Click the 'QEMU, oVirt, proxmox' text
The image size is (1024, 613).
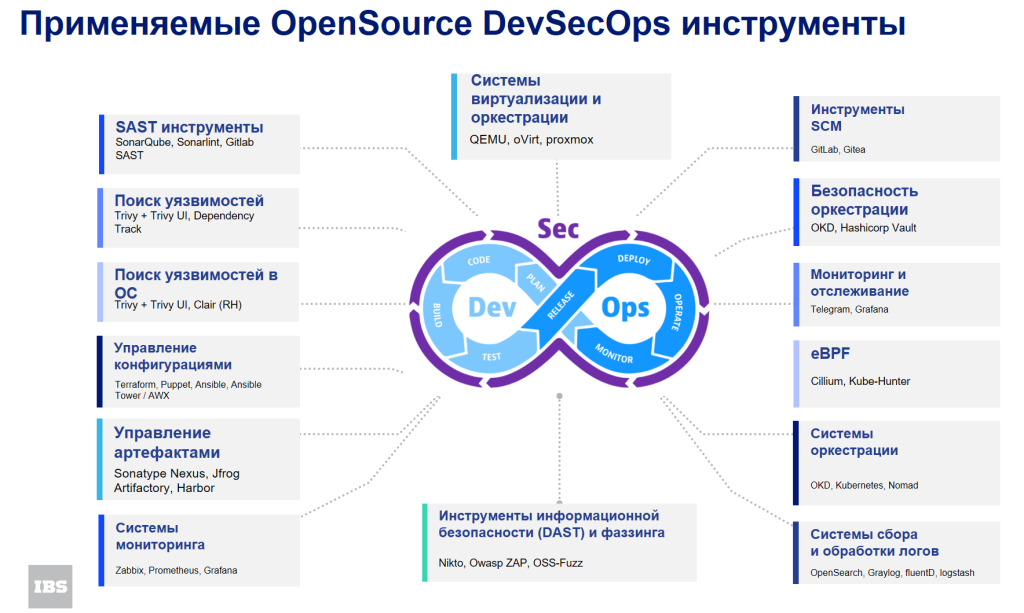(532, 139)
